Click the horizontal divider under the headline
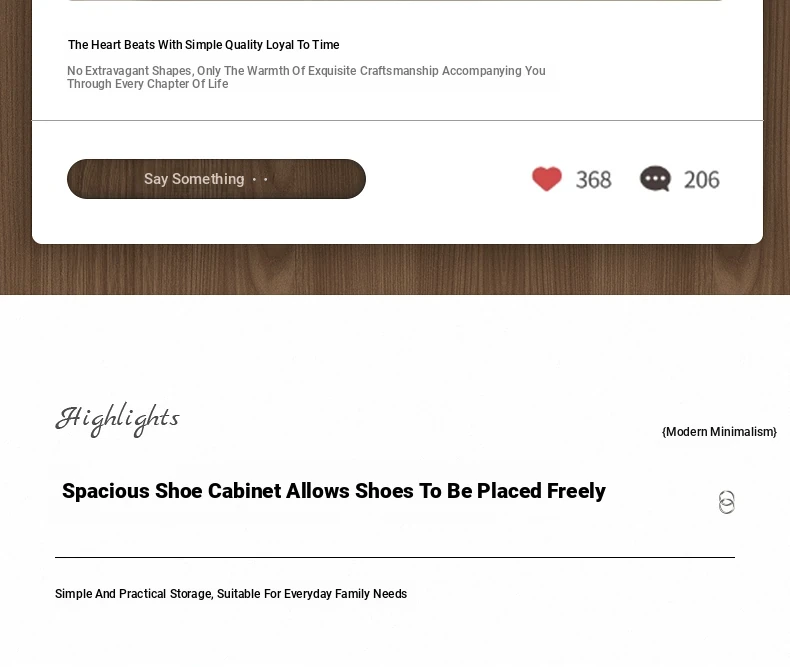The width and height of the screenshot is (790, 667). click(395, 557)
